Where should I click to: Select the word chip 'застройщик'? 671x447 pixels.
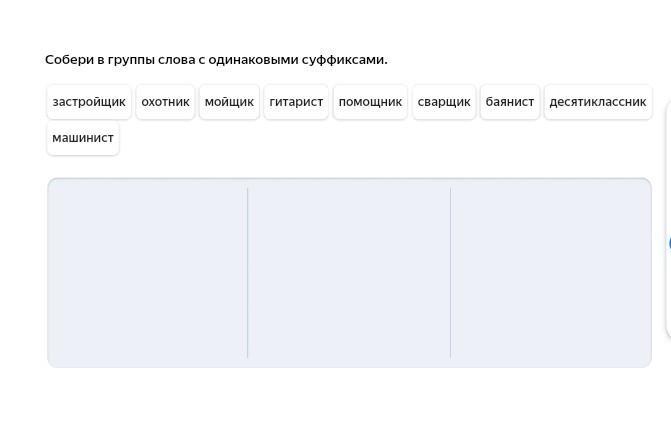pyautogui.click(x=89, y=102)
